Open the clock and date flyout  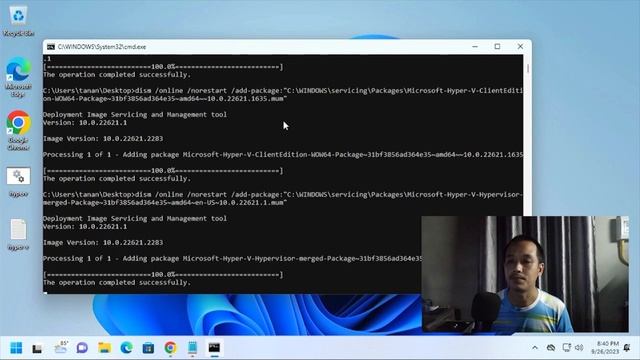tap(605, 347)
